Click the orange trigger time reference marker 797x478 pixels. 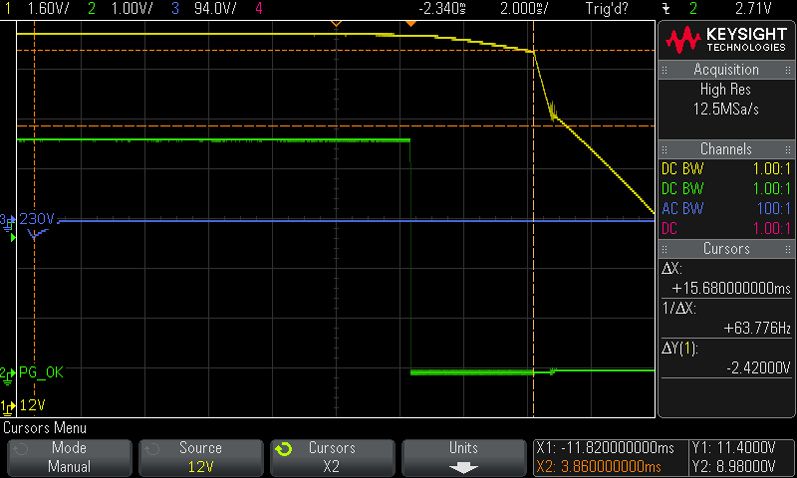tap(411, 23)
